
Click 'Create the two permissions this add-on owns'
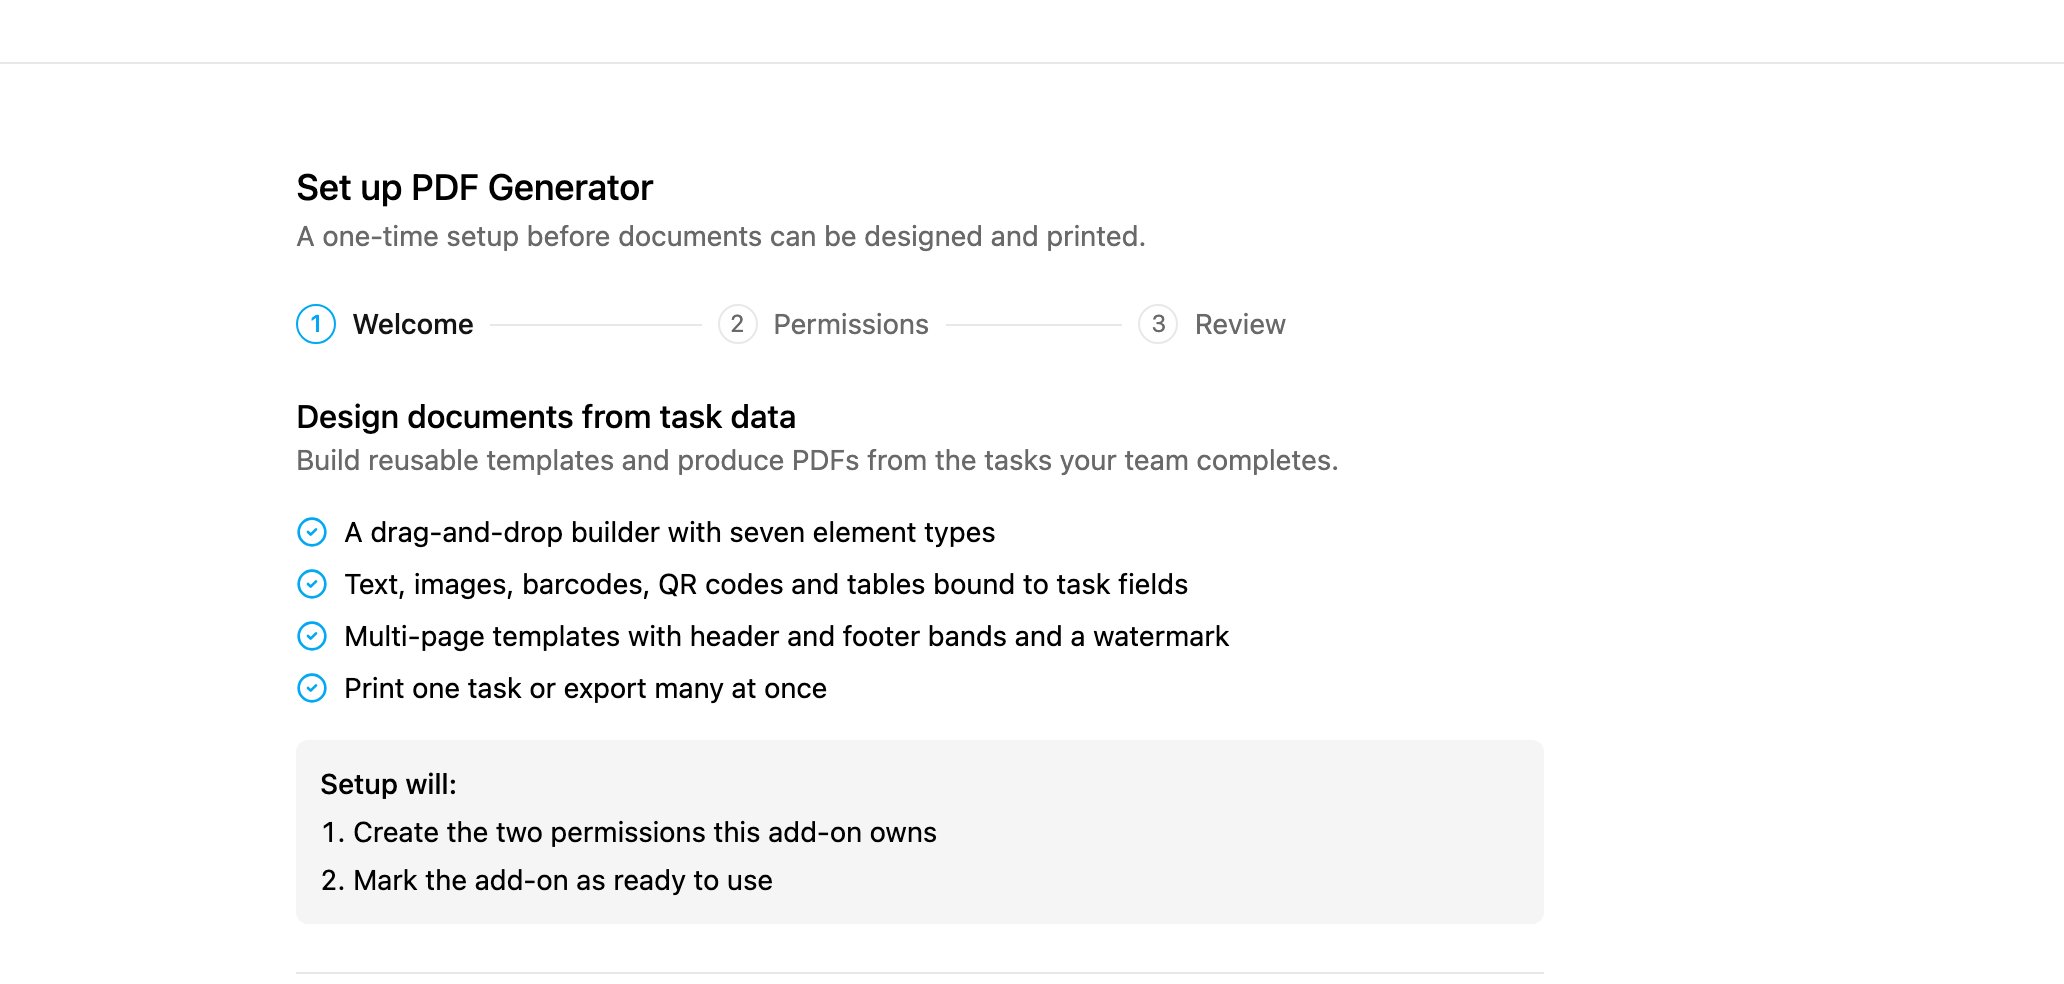645,832
